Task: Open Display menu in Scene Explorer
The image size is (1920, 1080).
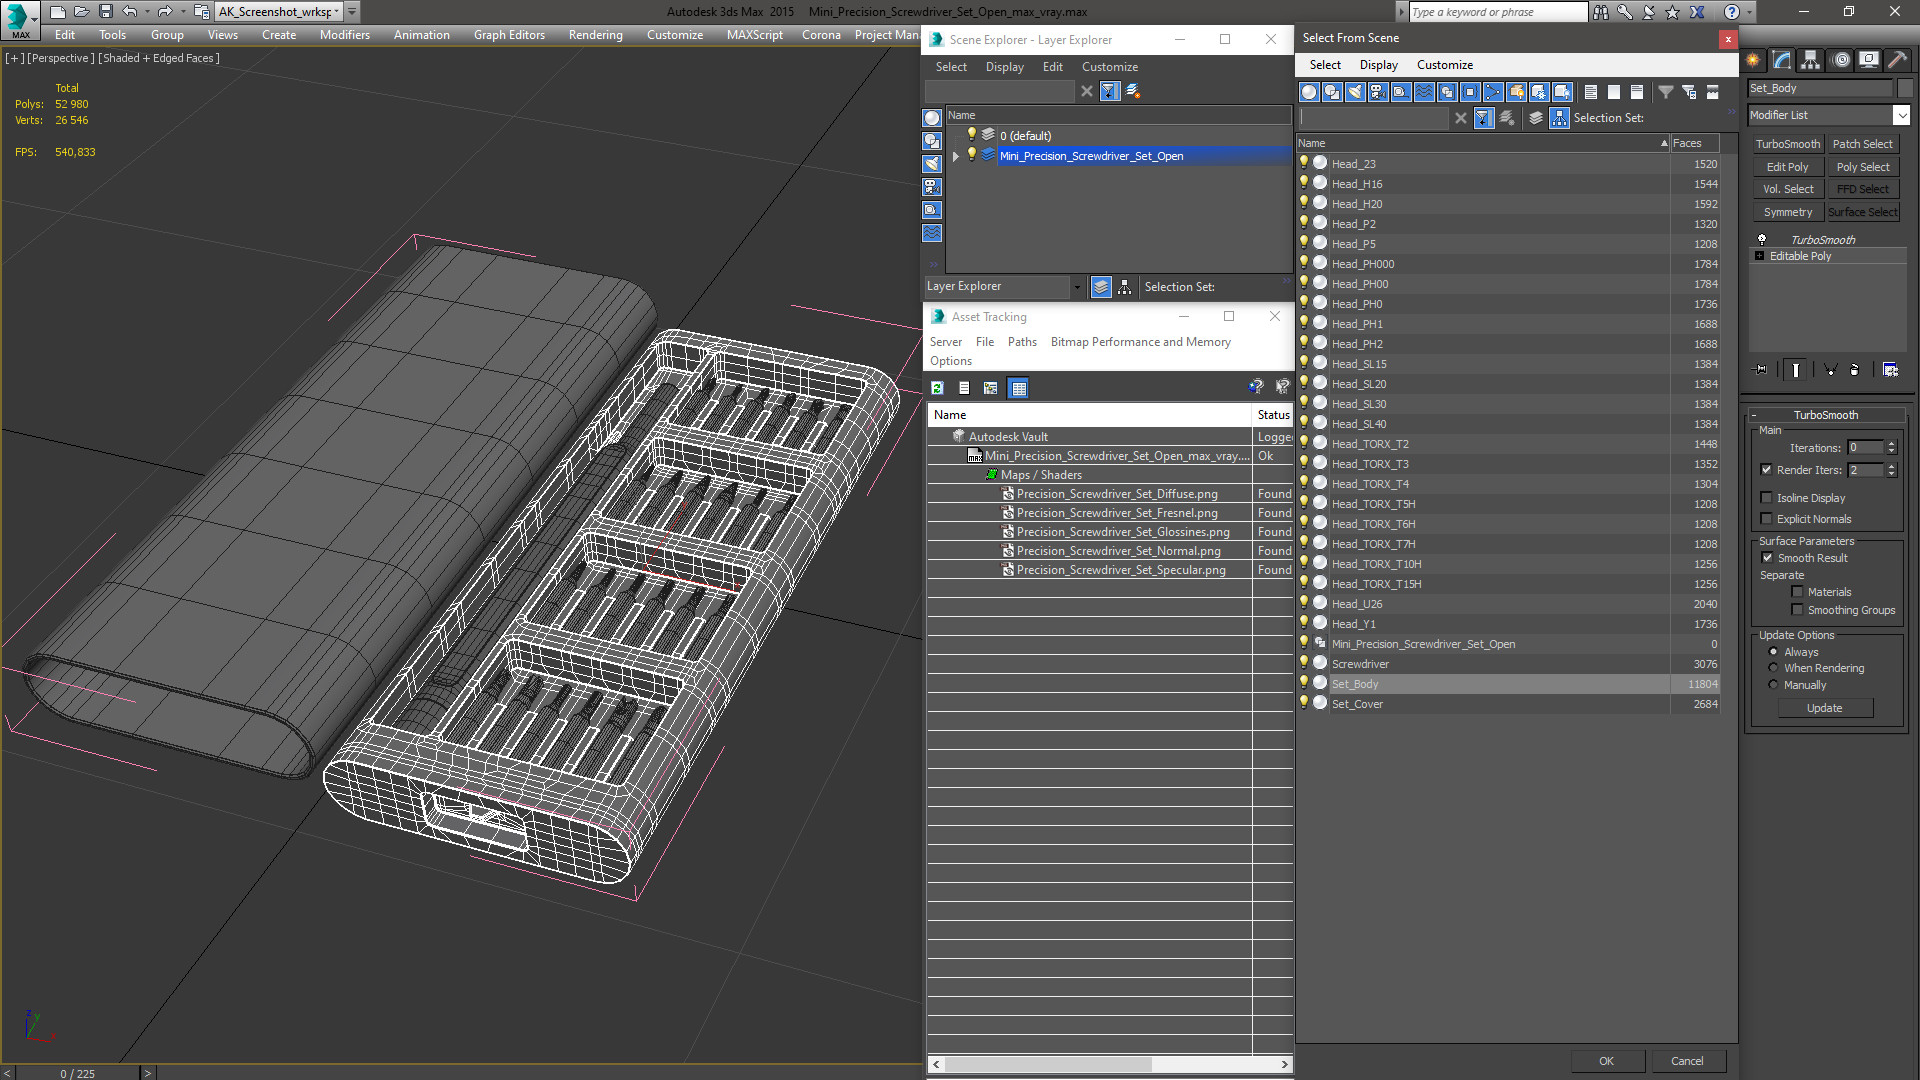Action: point(1004,67)
